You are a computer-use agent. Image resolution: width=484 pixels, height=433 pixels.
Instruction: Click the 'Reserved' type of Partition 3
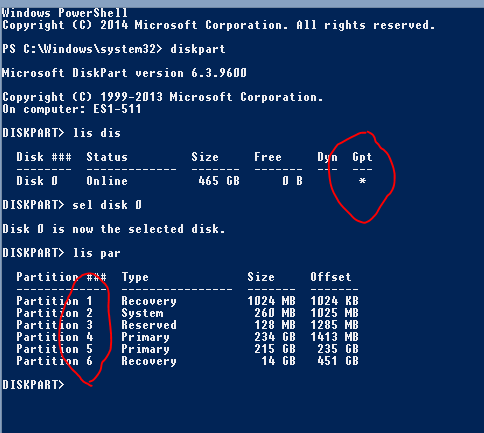click(149, 325)
